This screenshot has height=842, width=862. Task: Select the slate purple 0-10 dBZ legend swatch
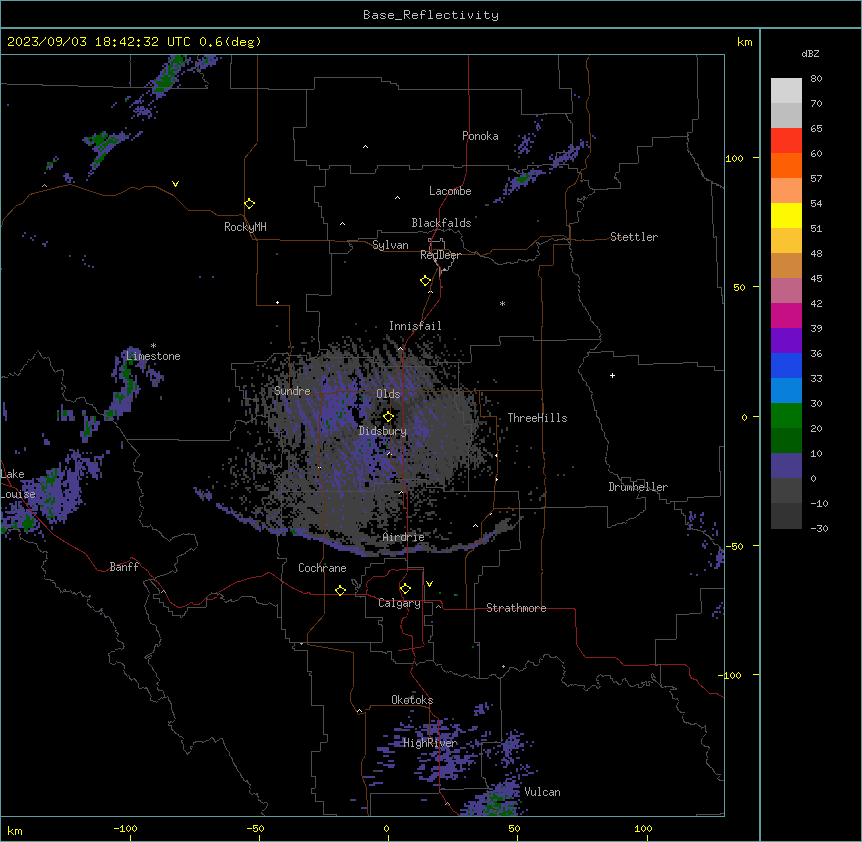point(786,466)
